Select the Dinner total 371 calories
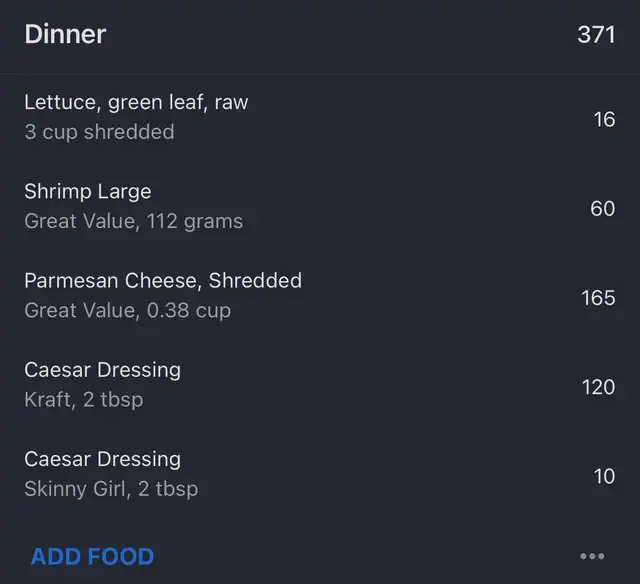 [x=596, y=35]
